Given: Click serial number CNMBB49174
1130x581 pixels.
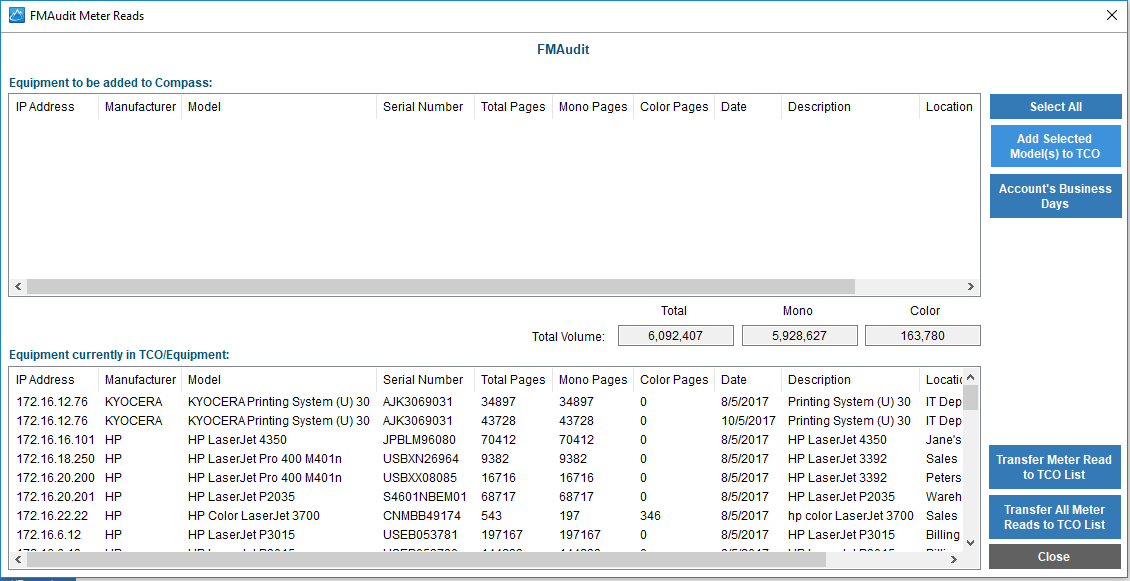Looking at the screenshot, I should click(x=422, y=516).
